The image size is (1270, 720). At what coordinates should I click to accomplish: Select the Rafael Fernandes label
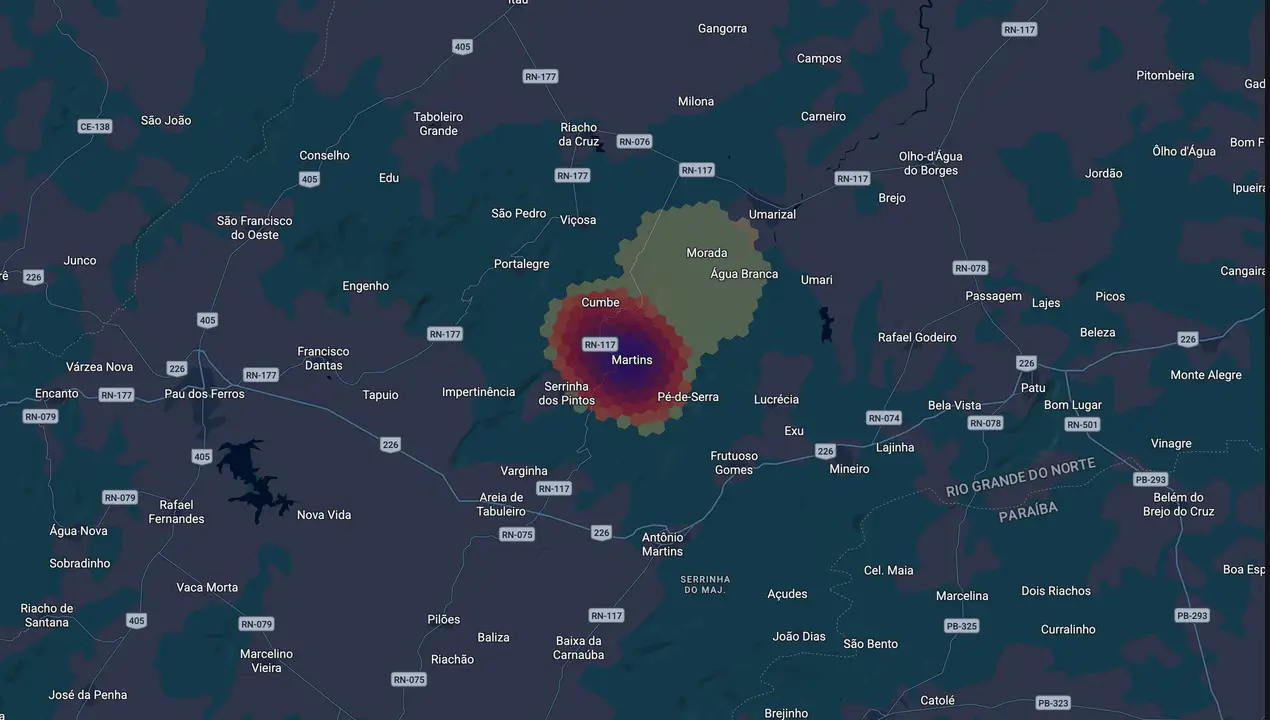point(176,512)
